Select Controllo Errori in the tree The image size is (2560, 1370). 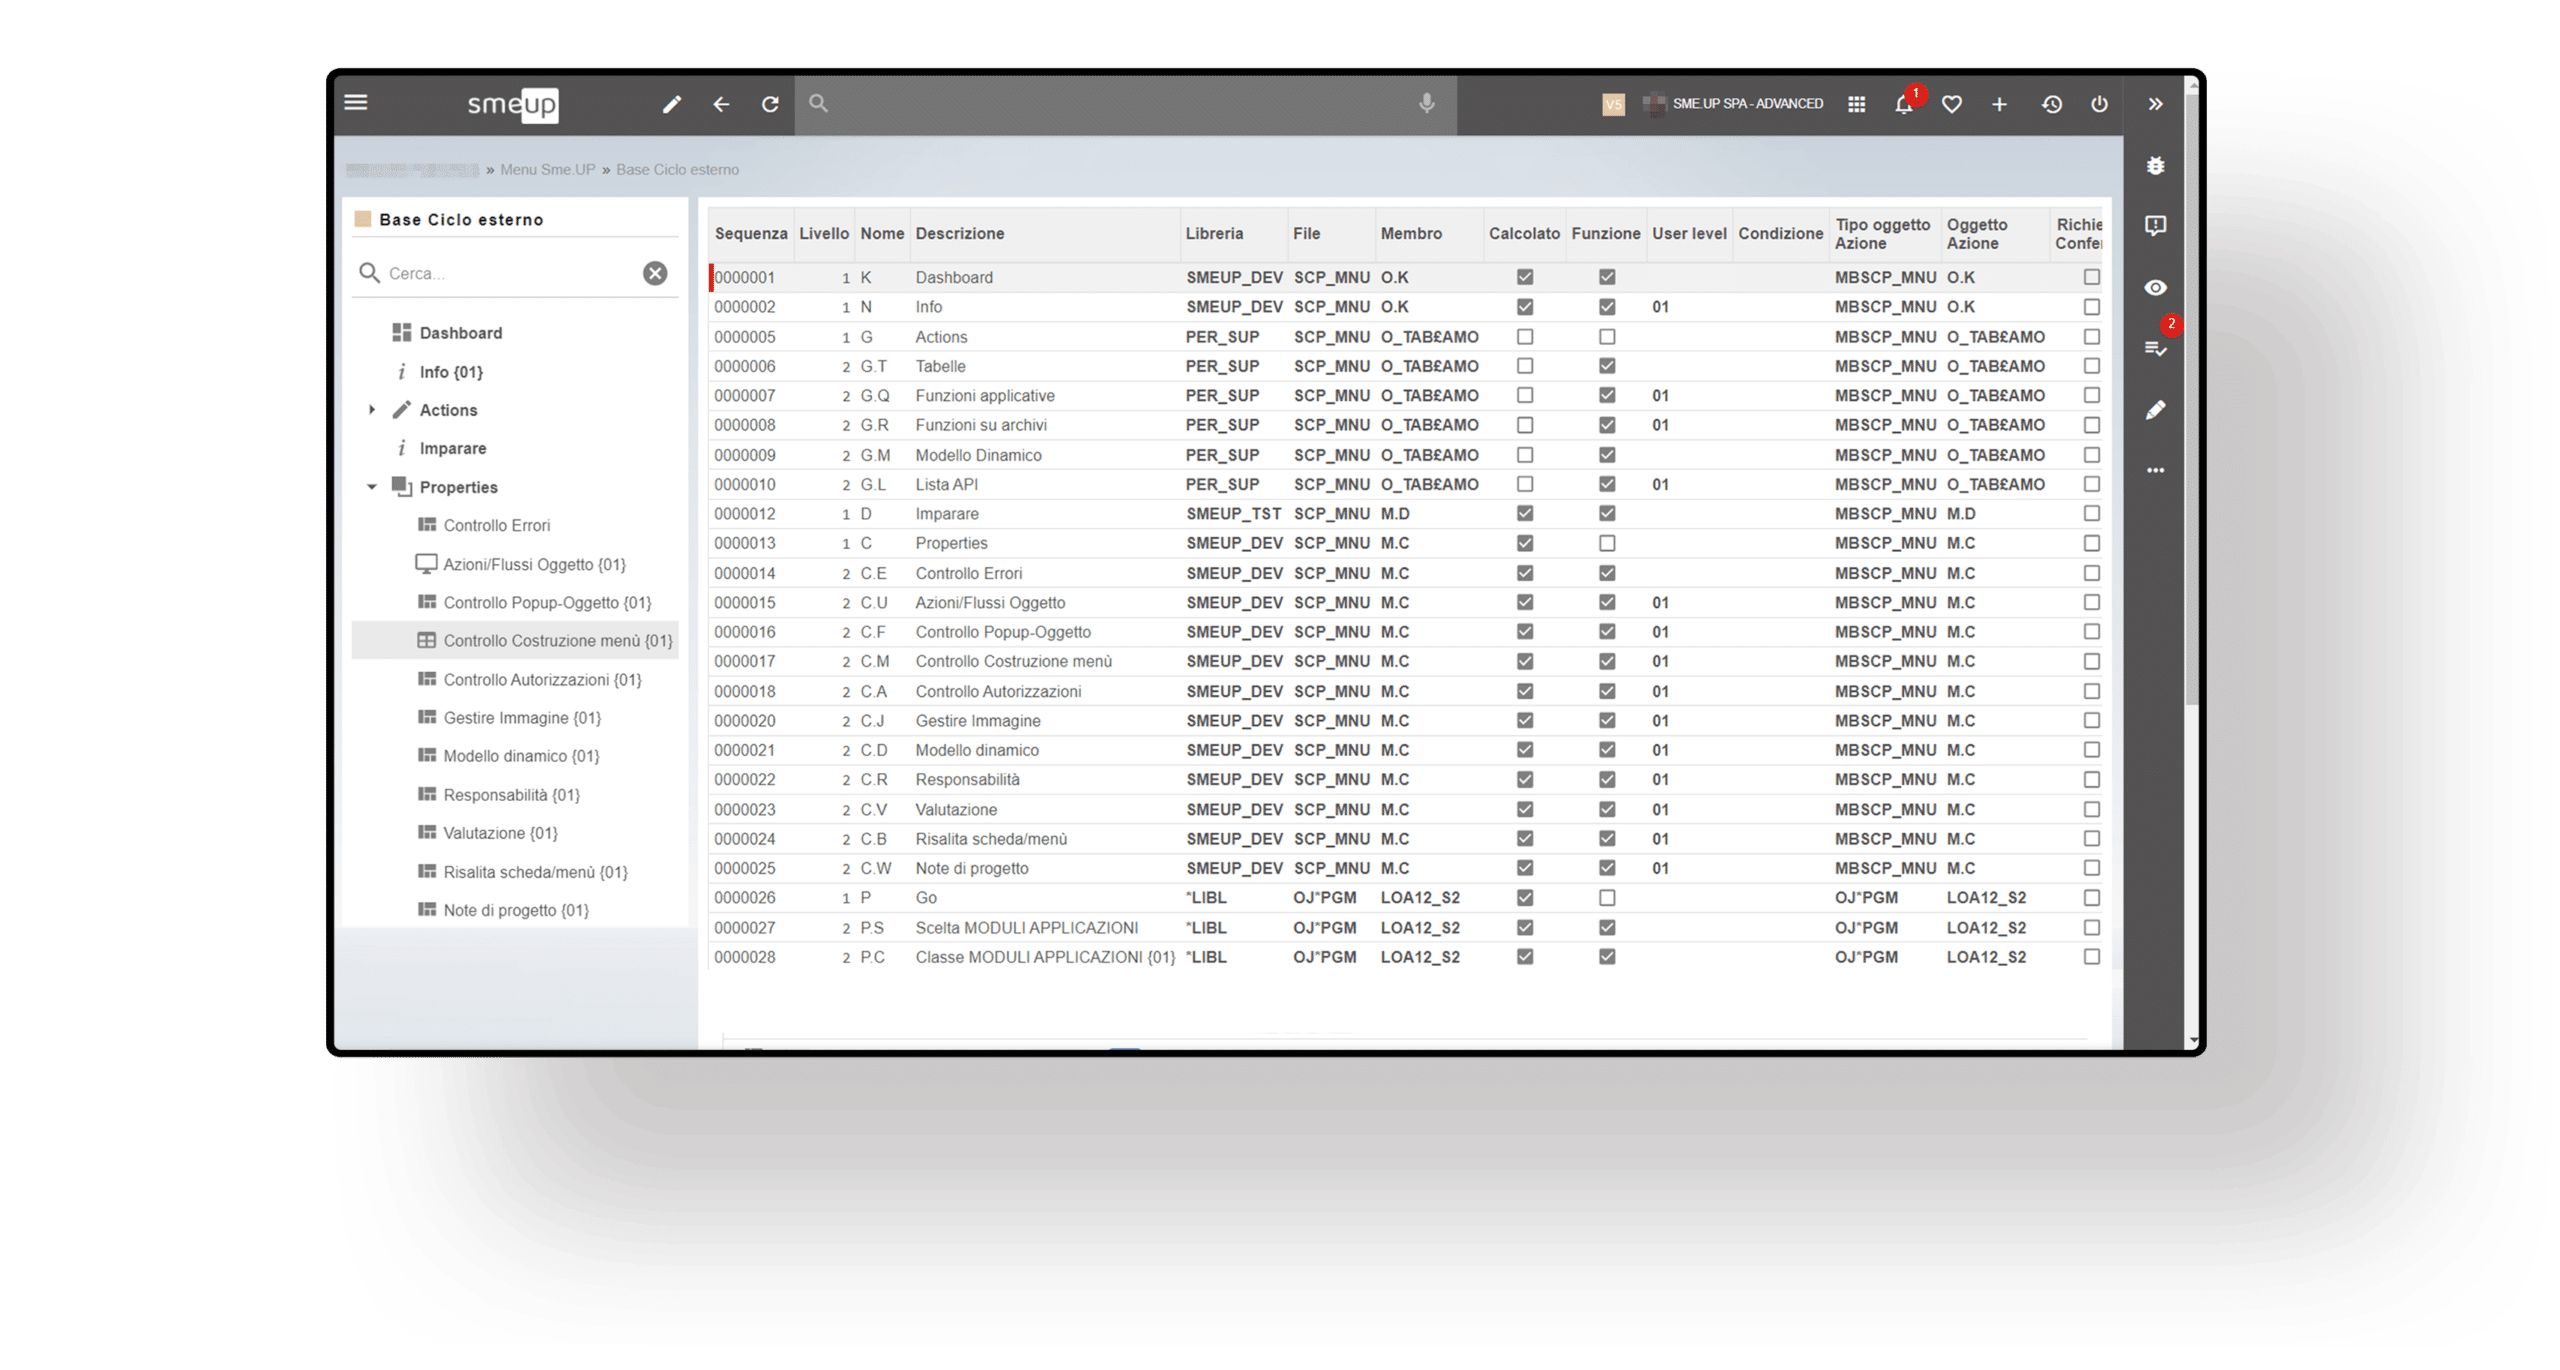(x=496, y=525)
